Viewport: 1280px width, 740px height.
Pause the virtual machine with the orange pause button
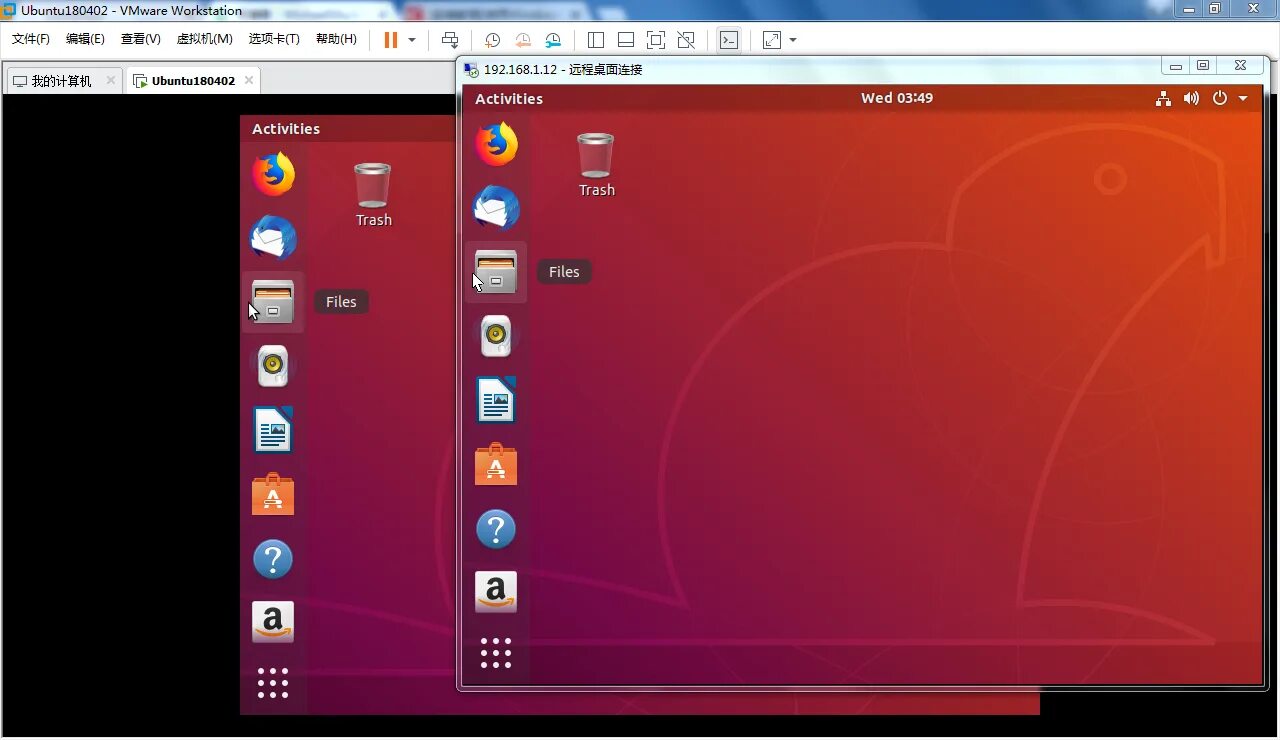pyautogui.click(x=390, y=40)
